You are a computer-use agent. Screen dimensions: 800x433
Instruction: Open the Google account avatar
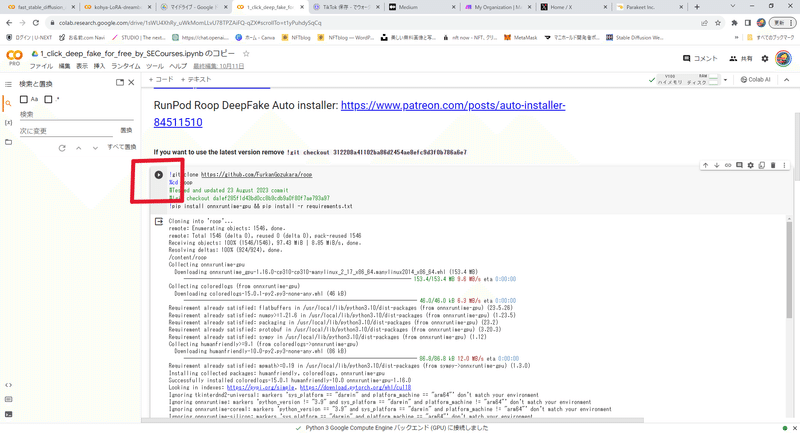click(783, 59)
